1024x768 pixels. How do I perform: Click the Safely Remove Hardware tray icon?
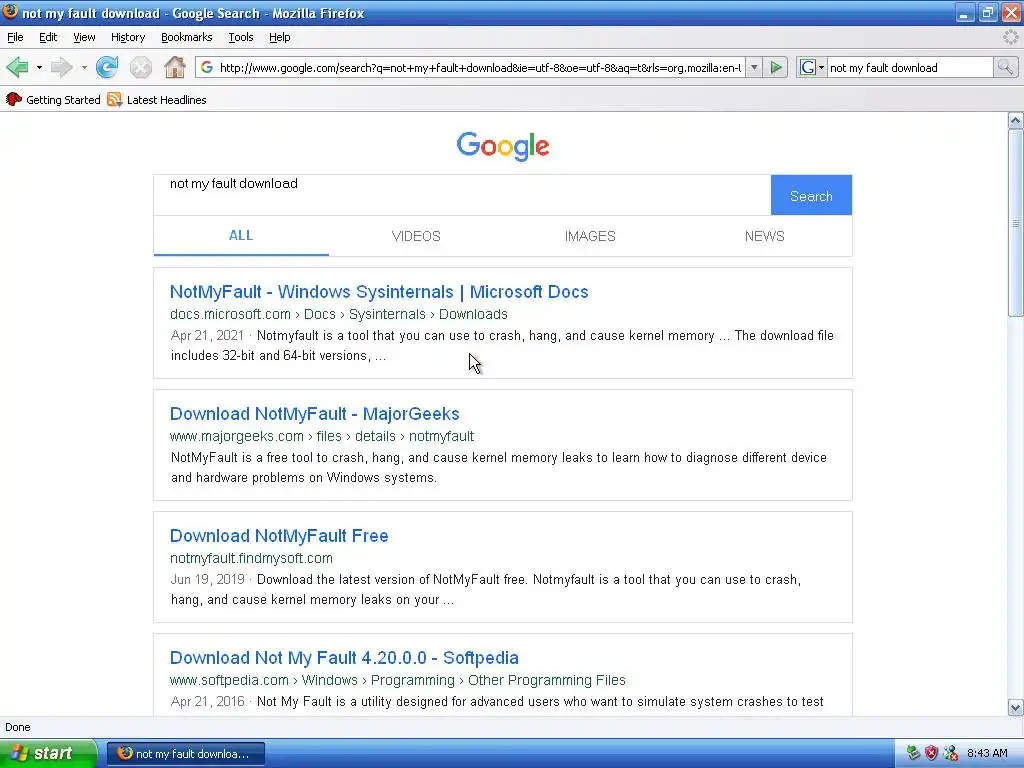tap(912, 754)
